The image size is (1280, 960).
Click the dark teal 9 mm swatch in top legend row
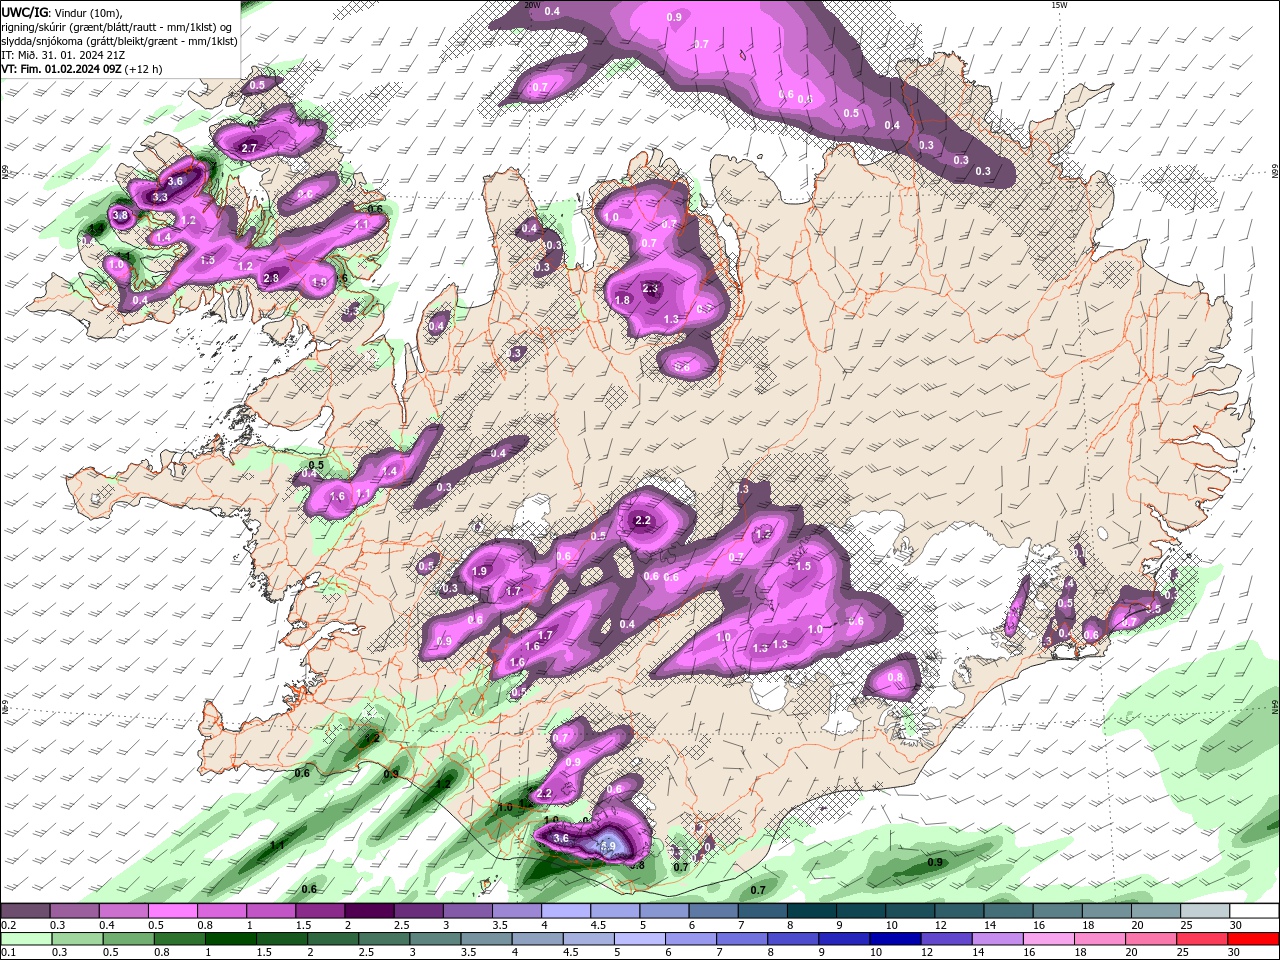point(859,911)
